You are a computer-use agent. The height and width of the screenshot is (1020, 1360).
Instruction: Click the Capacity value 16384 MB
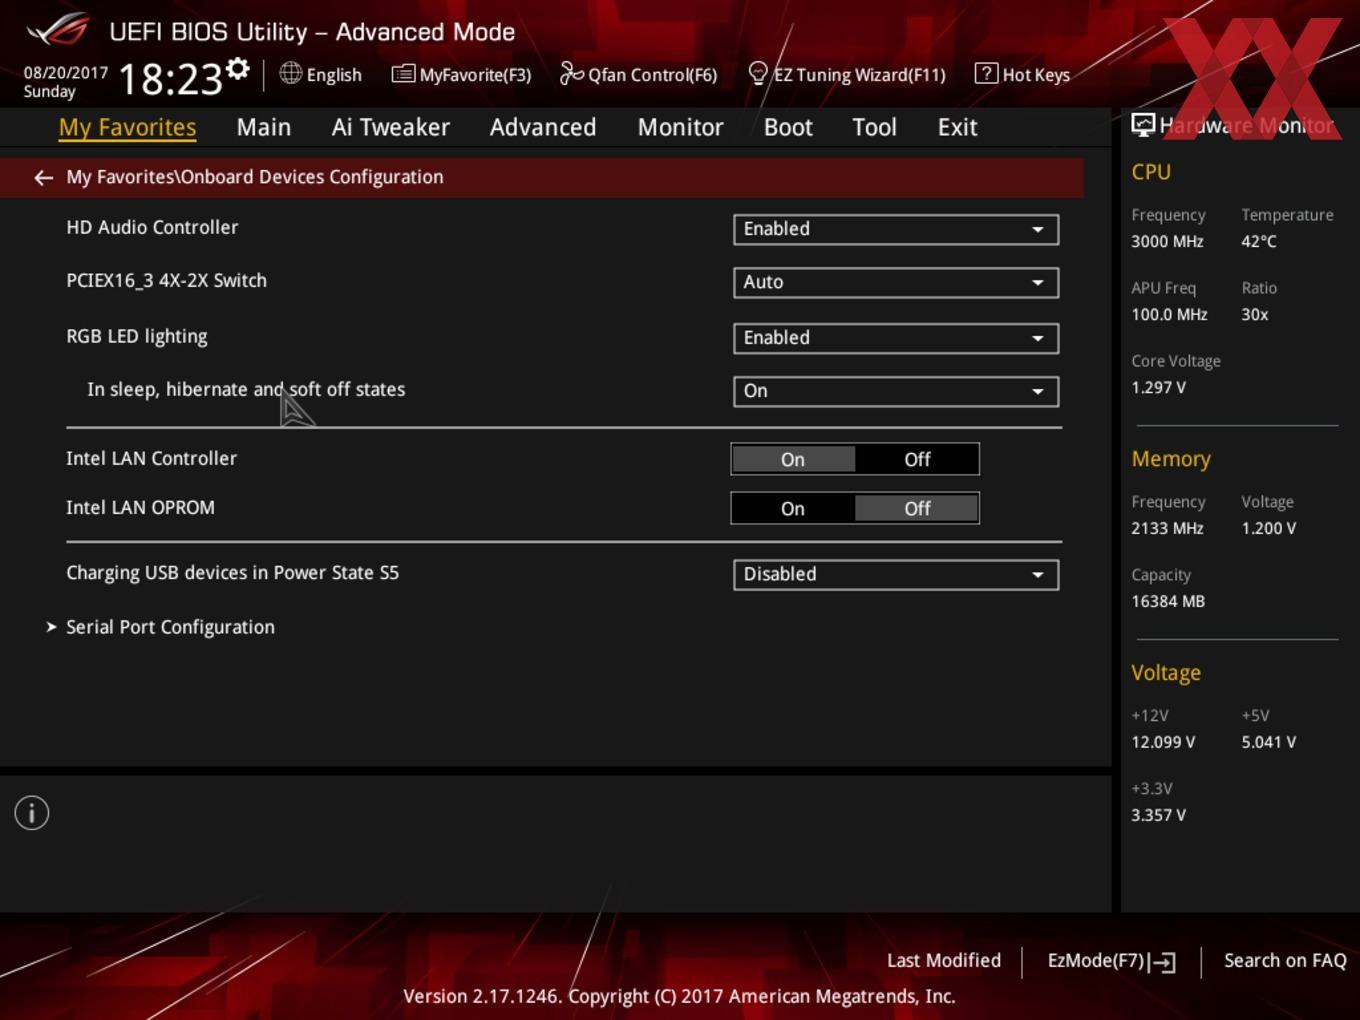pyautogui.click(x=1168, y=601)
